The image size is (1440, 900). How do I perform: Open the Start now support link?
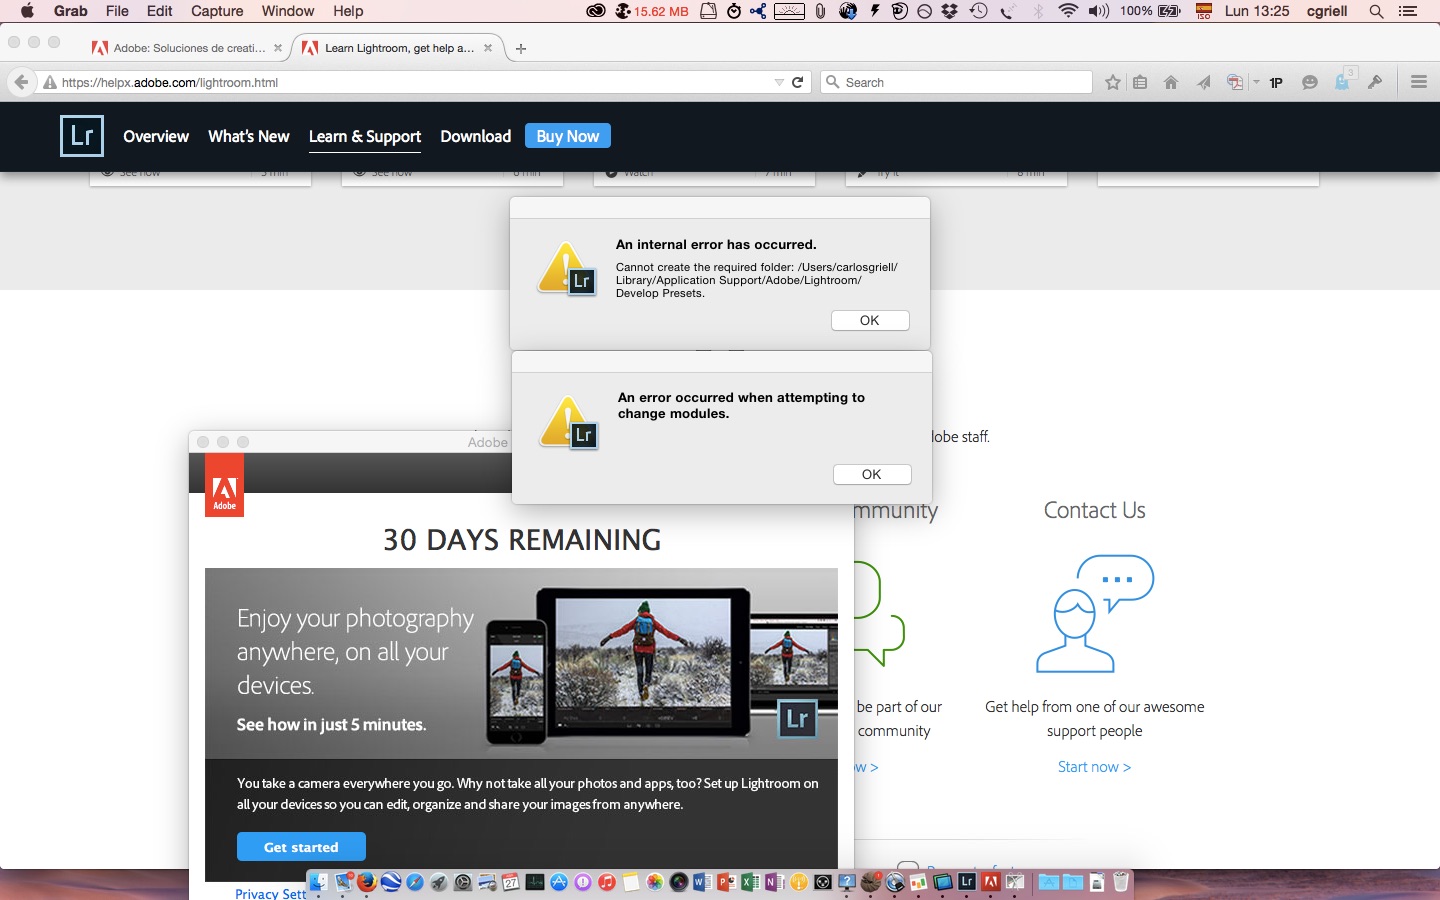(1094, 767)
